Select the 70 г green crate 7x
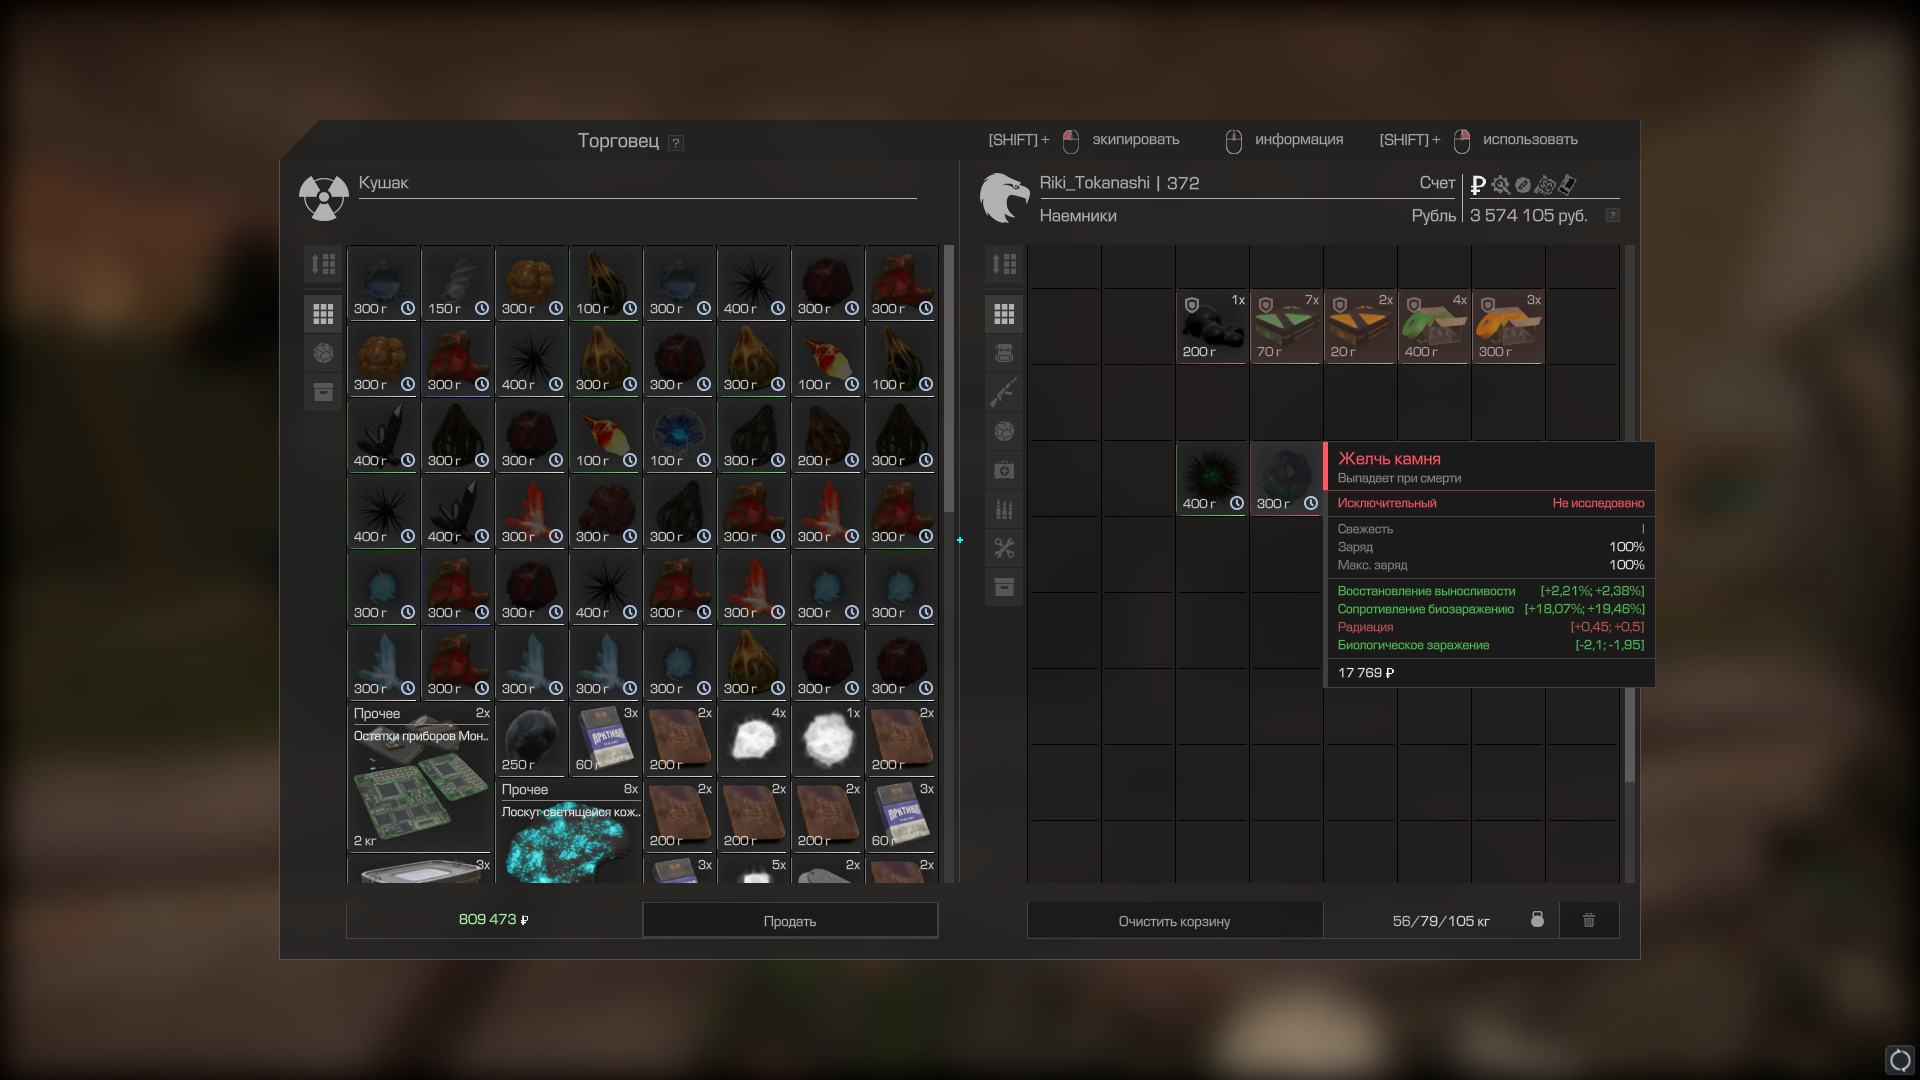The image size is (1920, 1080). (x=1286, y=327)
